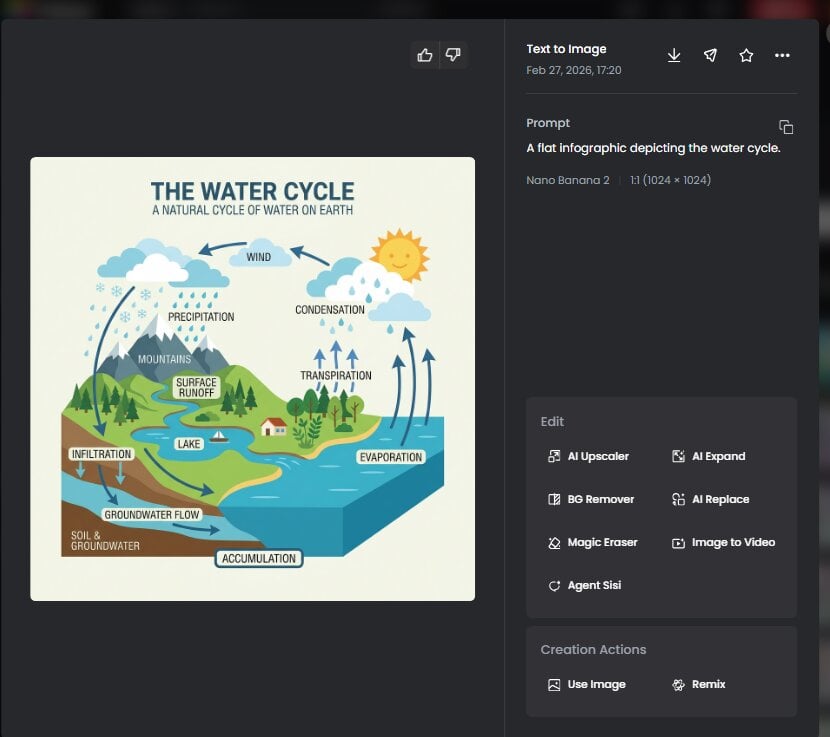The height and width of the screenshot is (737, 830).
Task: Open the BG Remover tool
Action: tap(591, 499)
